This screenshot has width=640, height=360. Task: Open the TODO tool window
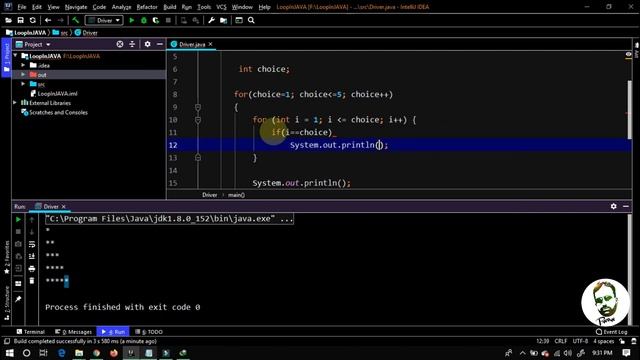[x=149, y=332]
